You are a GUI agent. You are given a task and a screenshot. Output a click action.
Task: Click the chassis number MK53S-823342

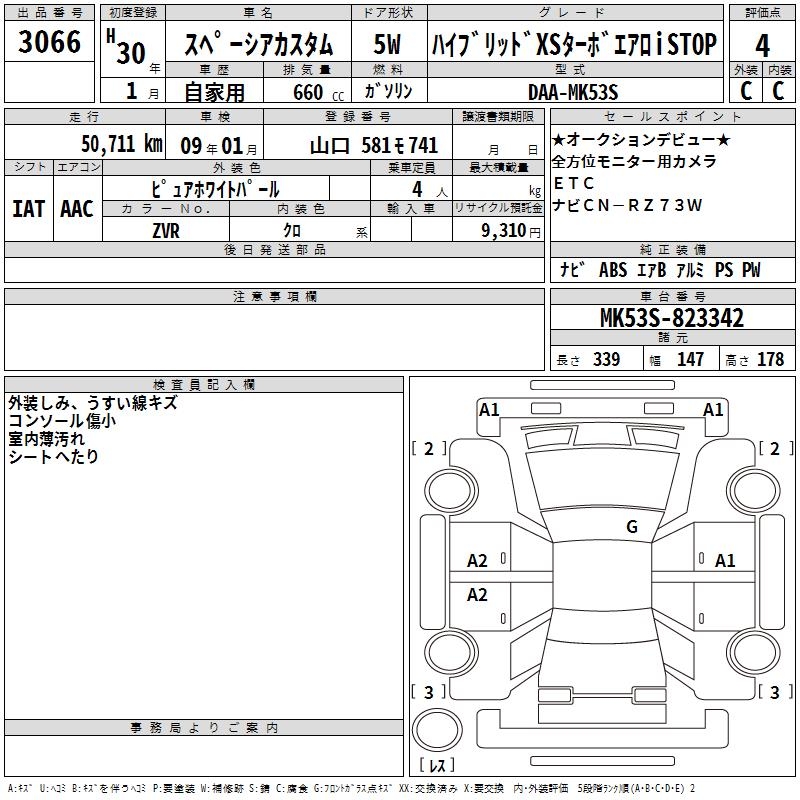[x=671, y=318]
